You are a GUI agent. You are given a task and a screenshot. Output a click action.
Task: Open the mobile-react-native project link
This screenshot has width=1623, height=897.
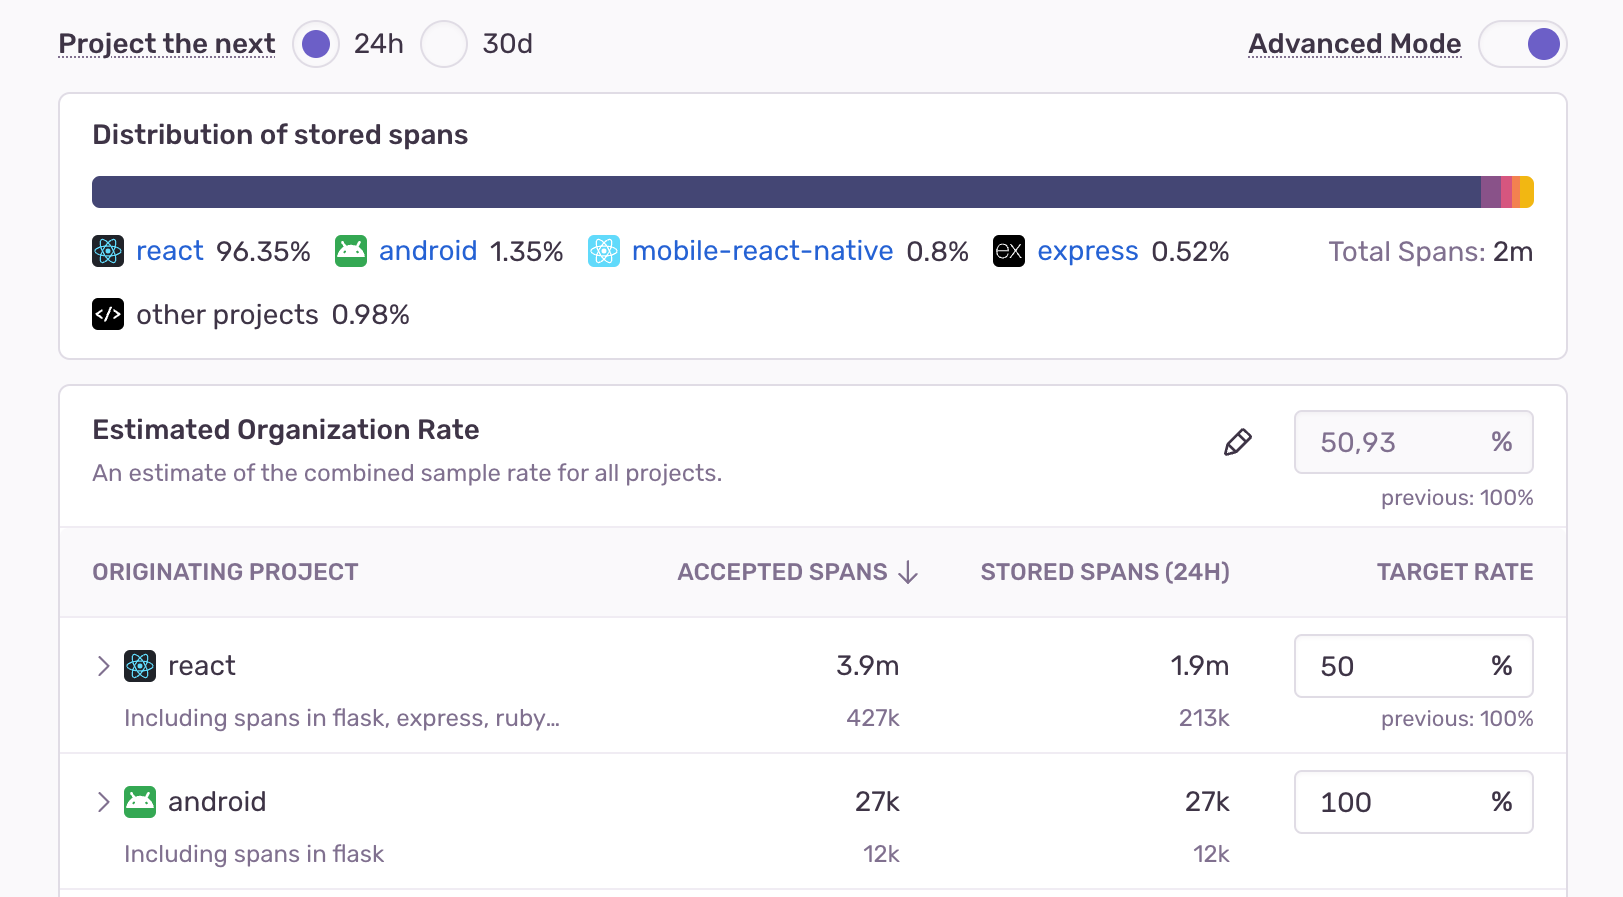[x=762, y=251]
